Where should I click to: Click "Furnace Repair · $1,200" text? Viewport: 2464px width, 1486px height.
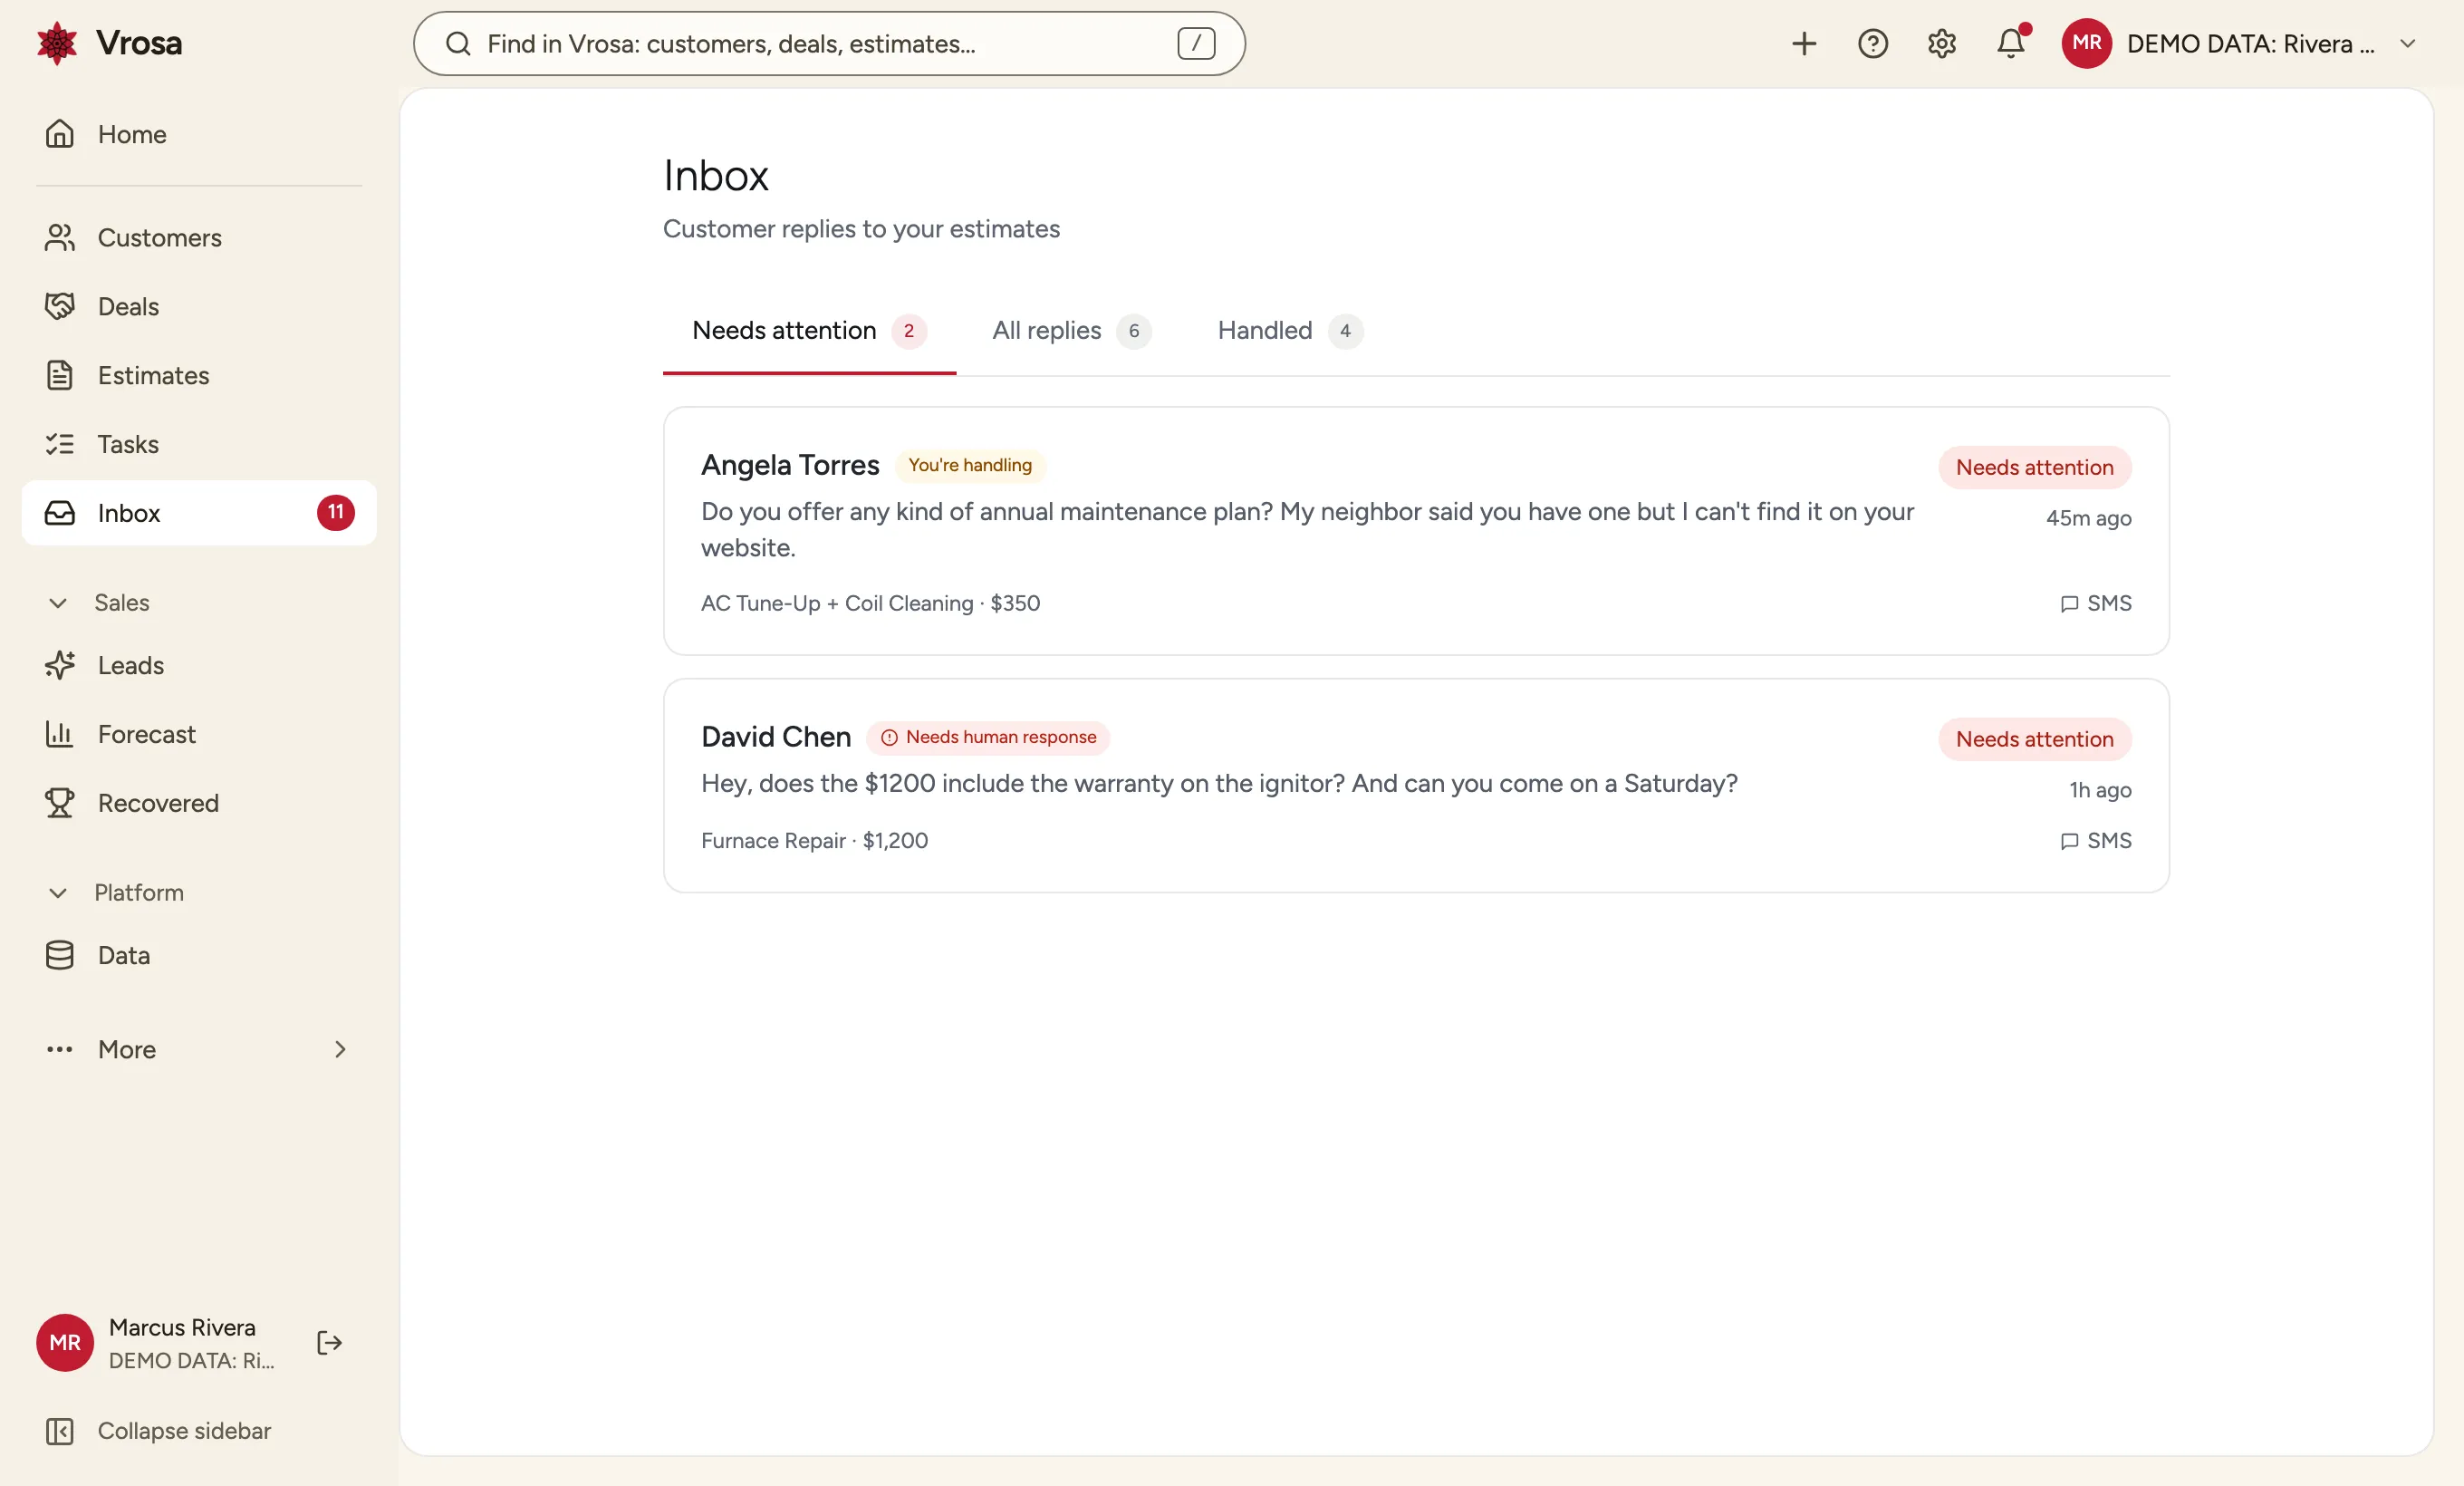click(814, 840)
